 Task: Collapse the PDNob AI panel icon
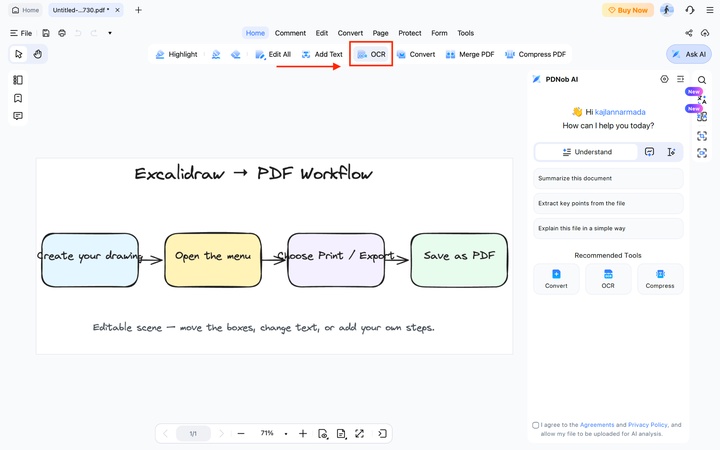click(681, 79)
